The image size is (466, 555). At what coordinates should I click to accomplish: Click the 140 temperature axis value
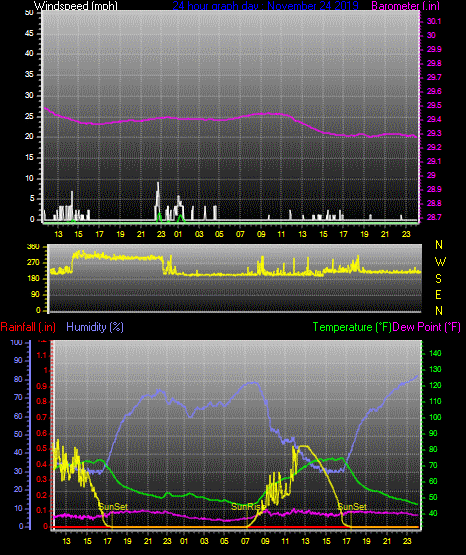click(x=435, y=353)
